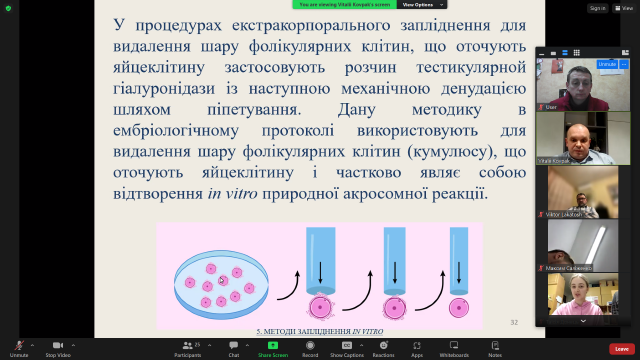This screenshot has height=360, width=640.
Task: Show more participants with the down chevron
Action: tap(583, 321)
